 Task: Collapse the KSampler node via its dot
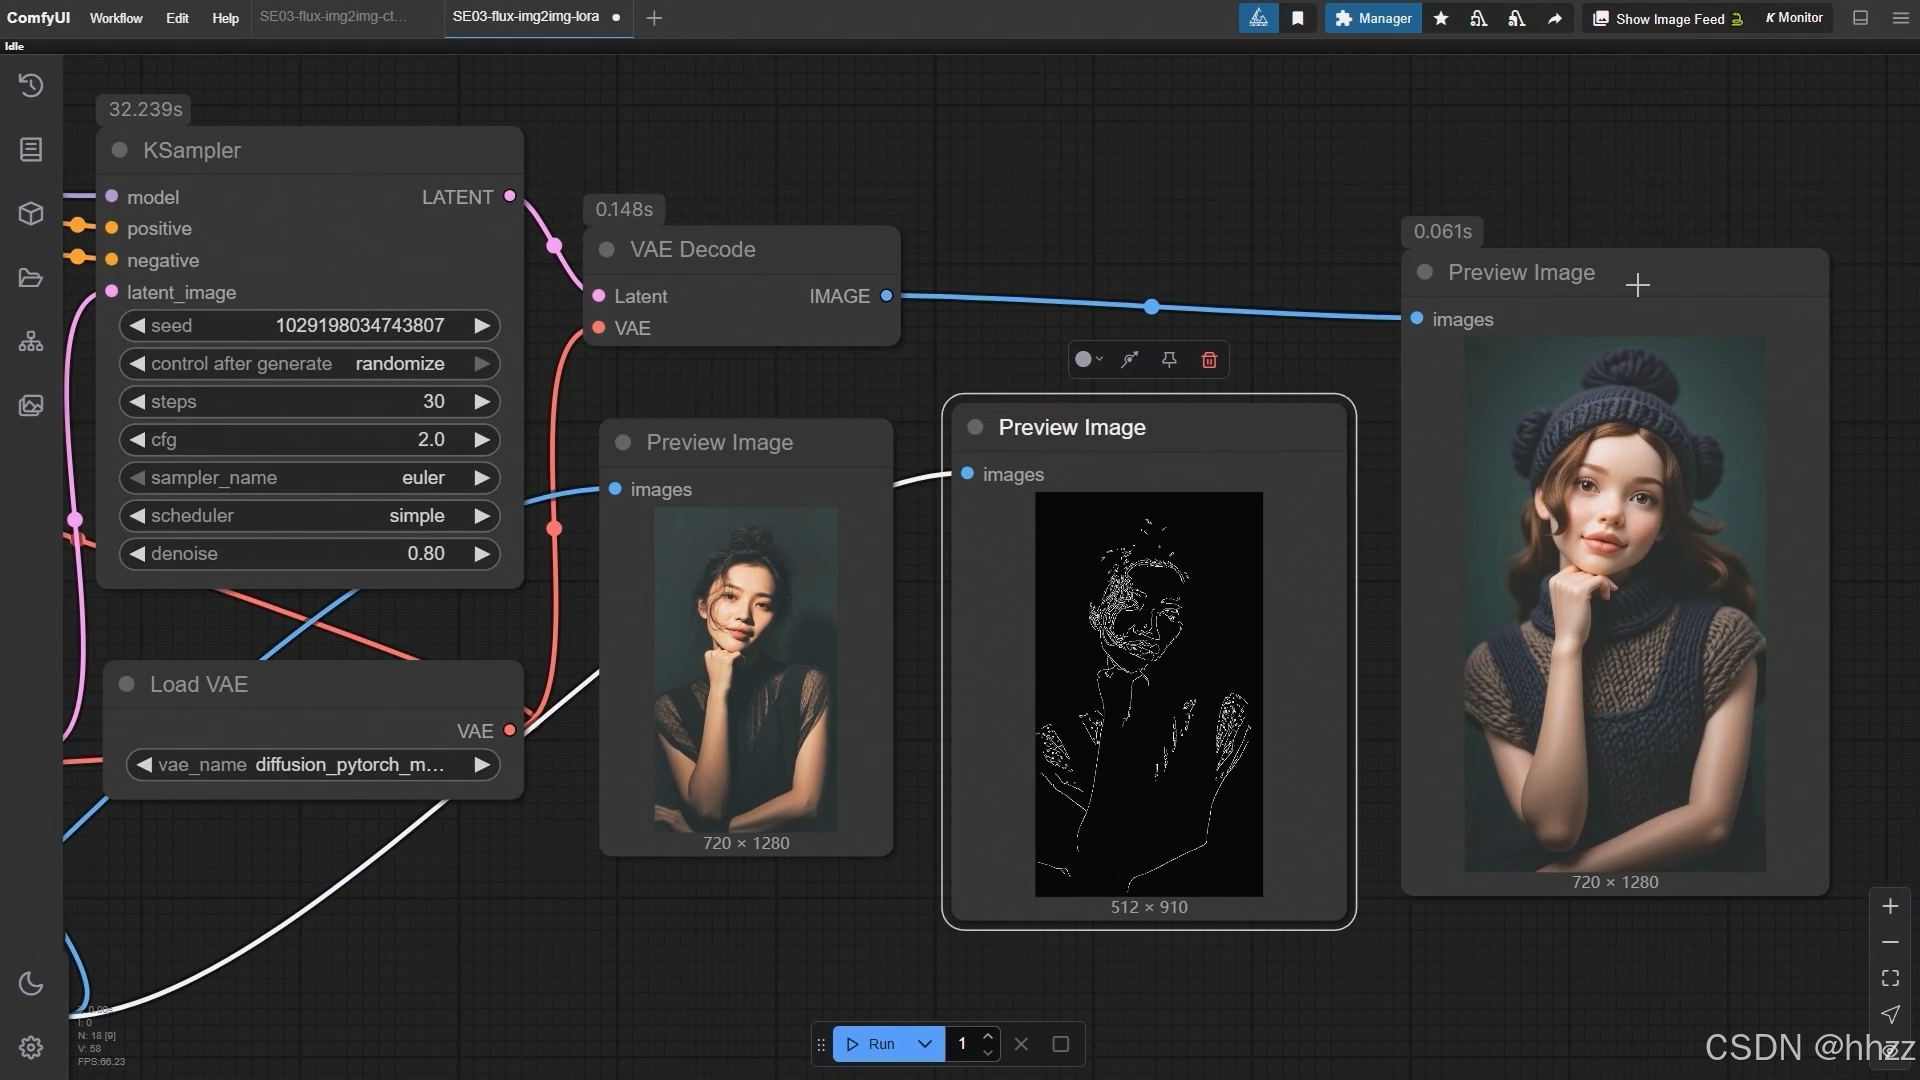tap(120, 150)
